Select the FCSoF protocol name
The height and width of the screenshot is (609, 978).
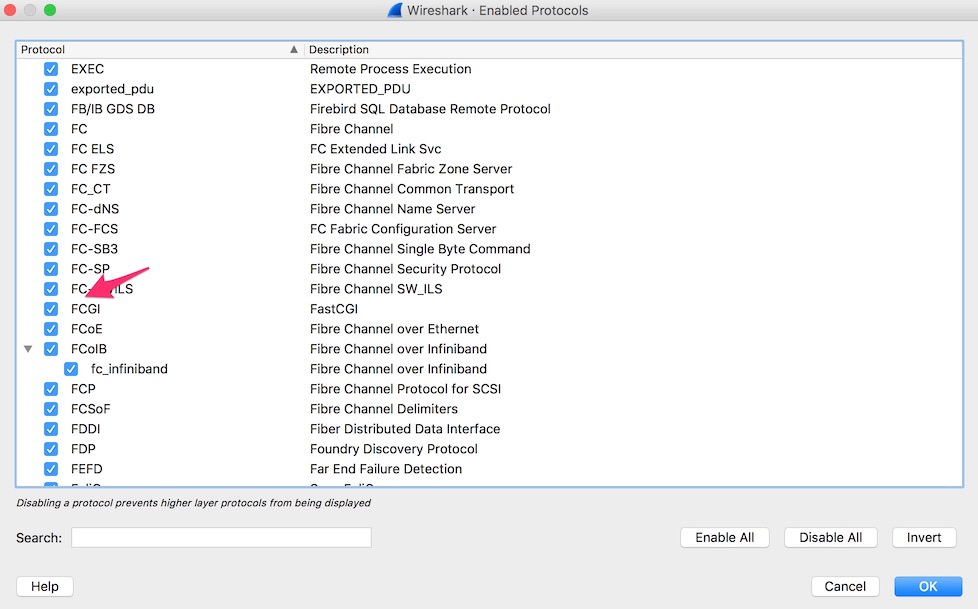[x=90, y=409]
